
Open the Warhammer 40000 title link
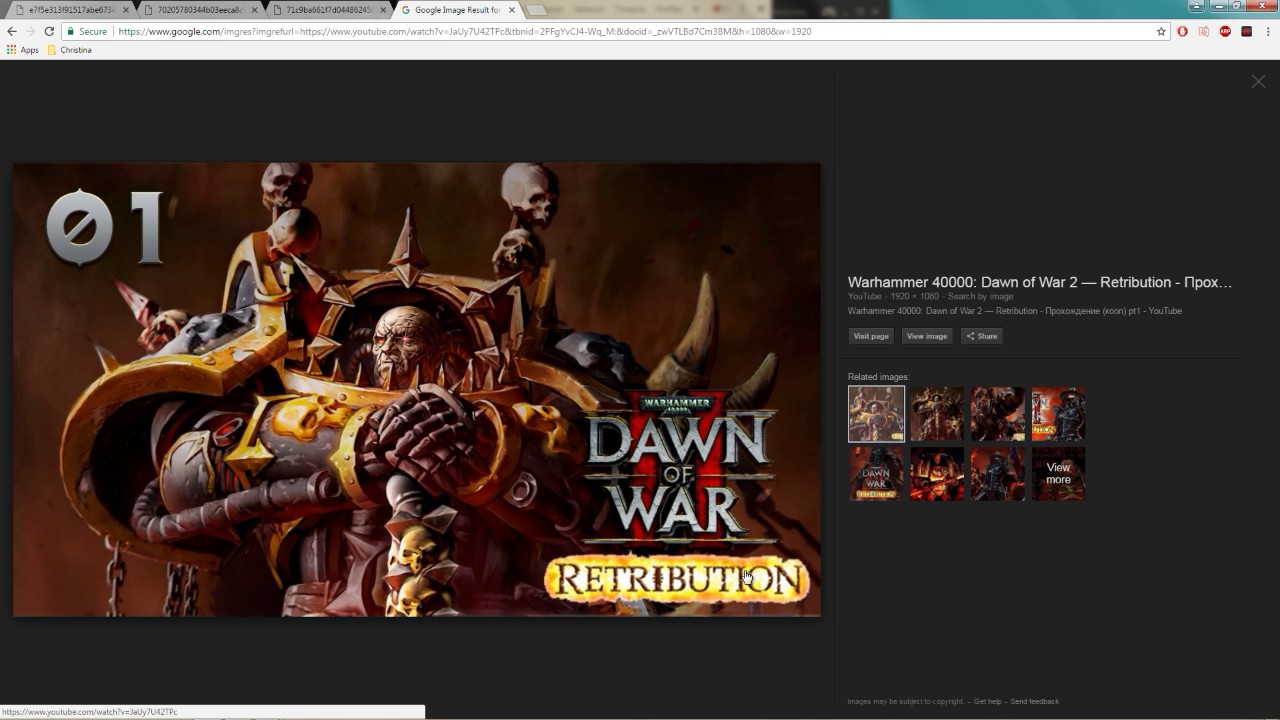(x=1040, y=282)
